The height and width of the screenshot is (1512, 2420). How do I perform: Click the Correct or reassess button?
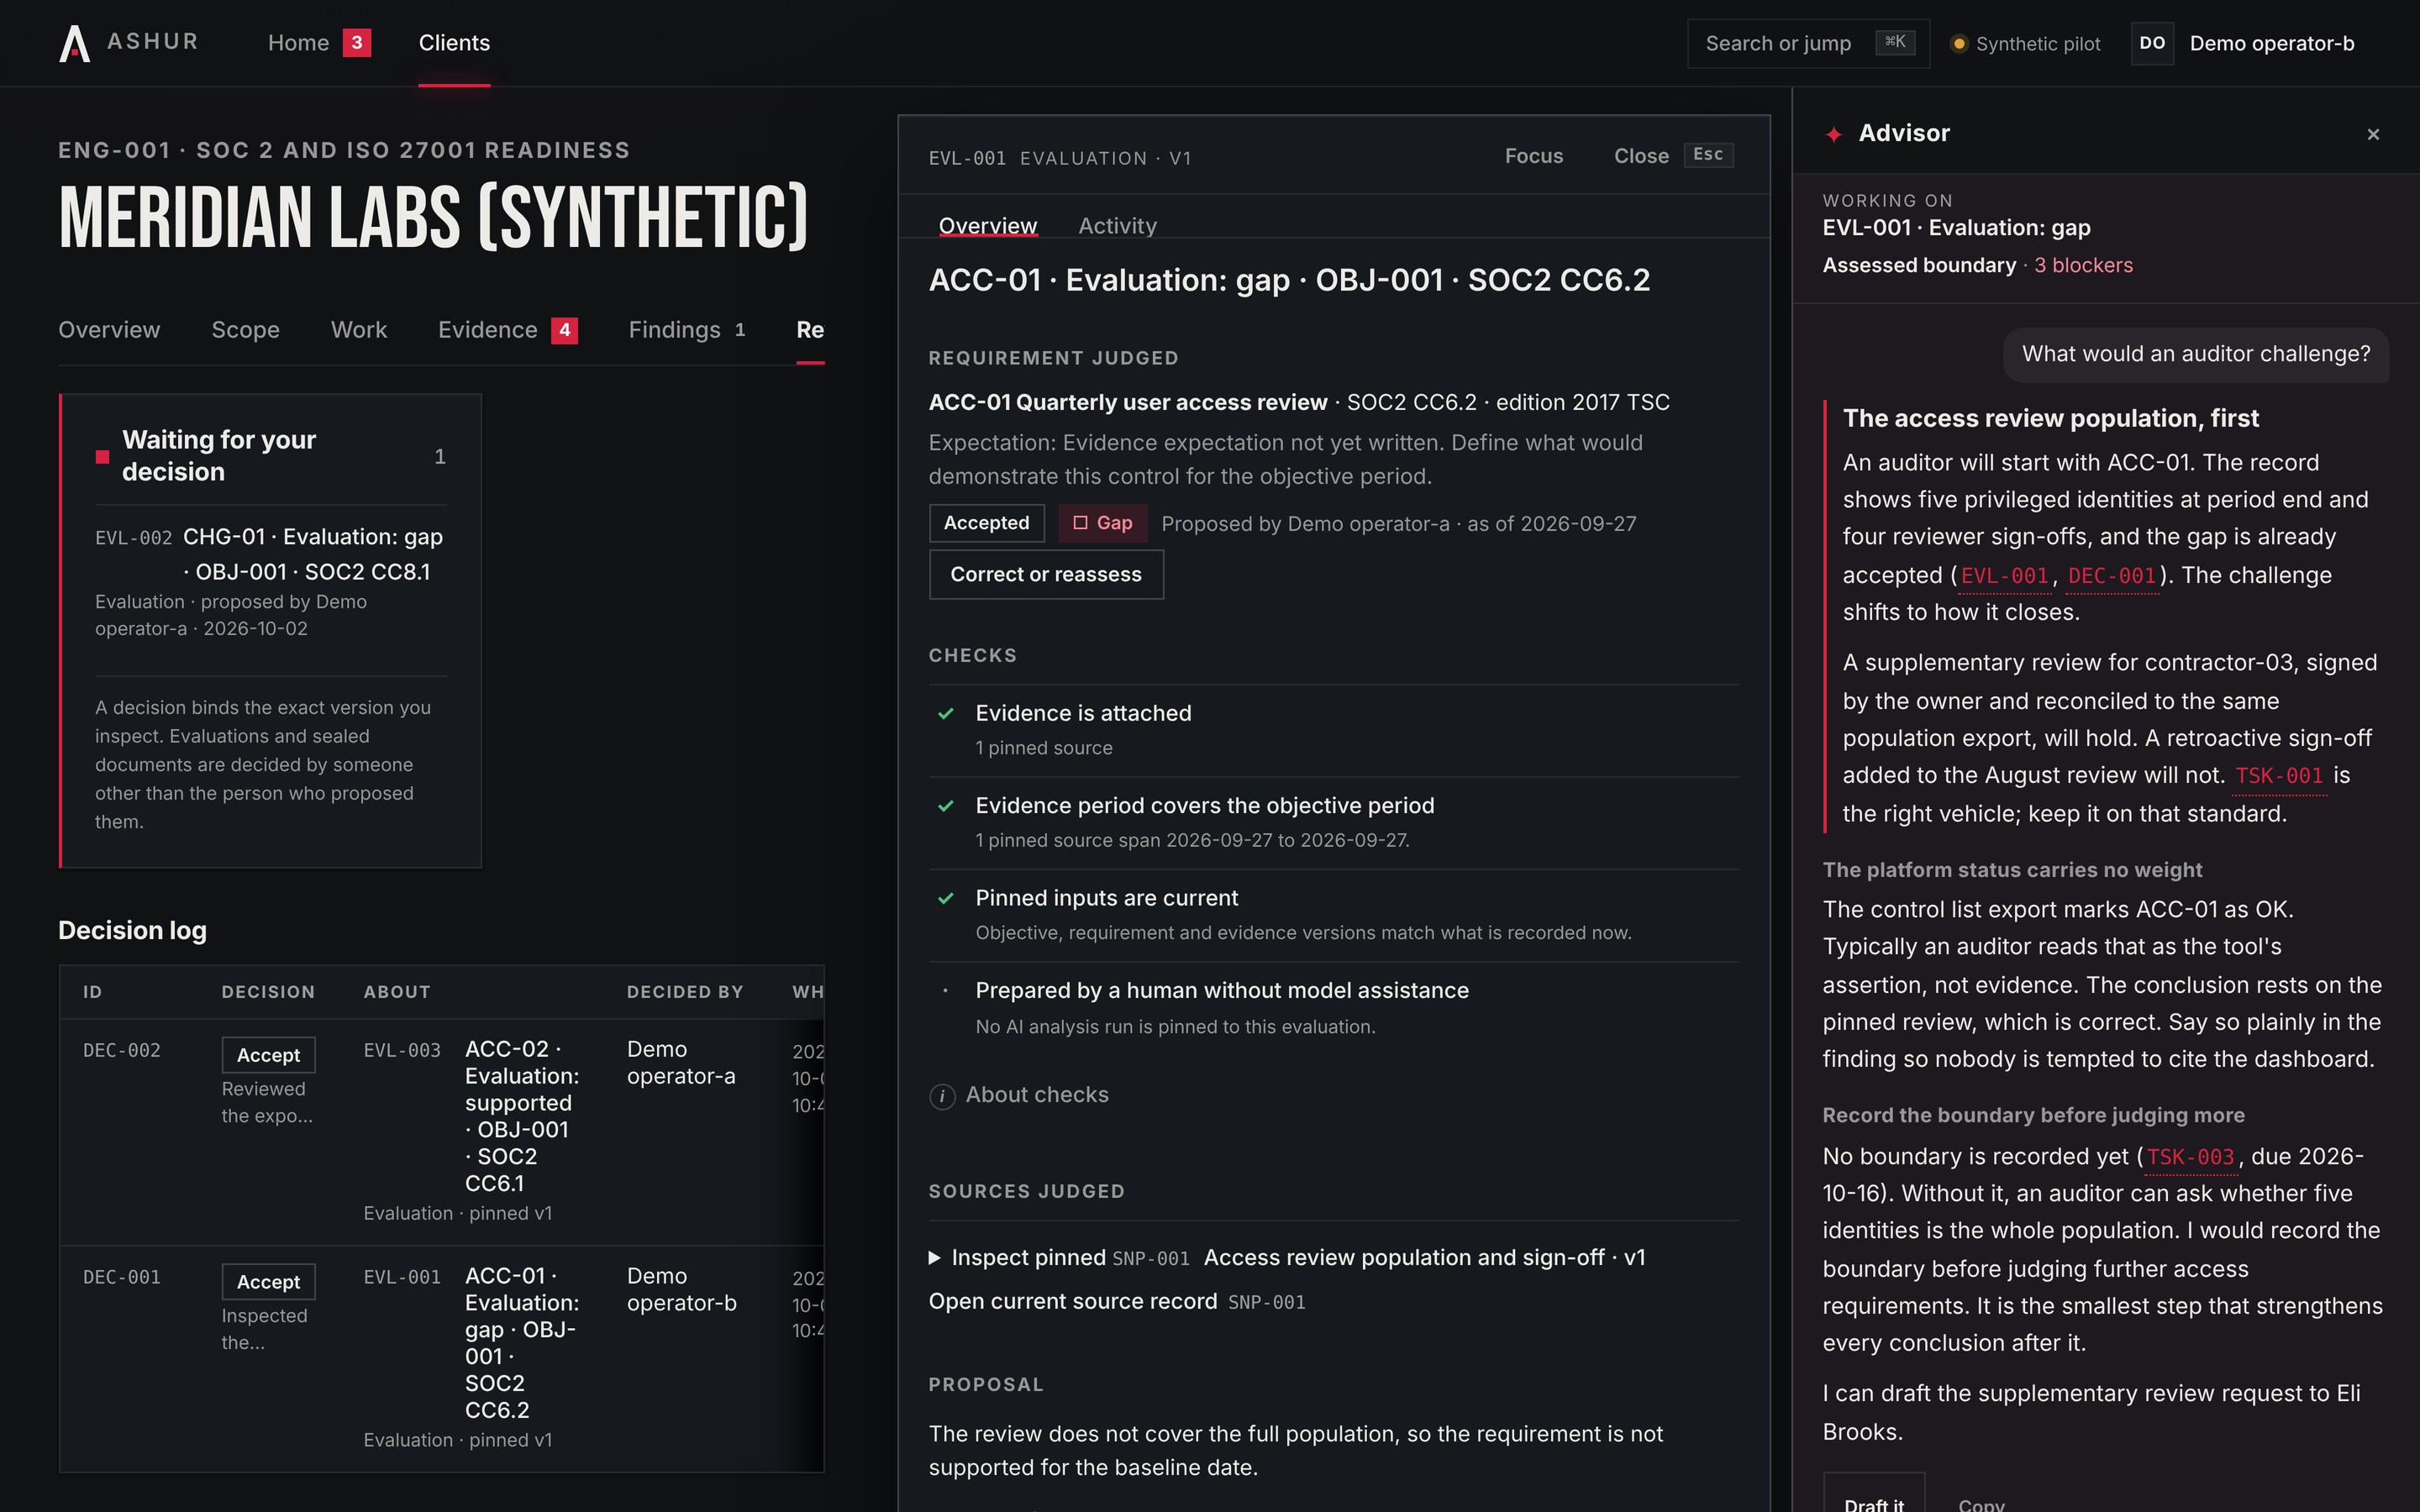point(1046,574)
